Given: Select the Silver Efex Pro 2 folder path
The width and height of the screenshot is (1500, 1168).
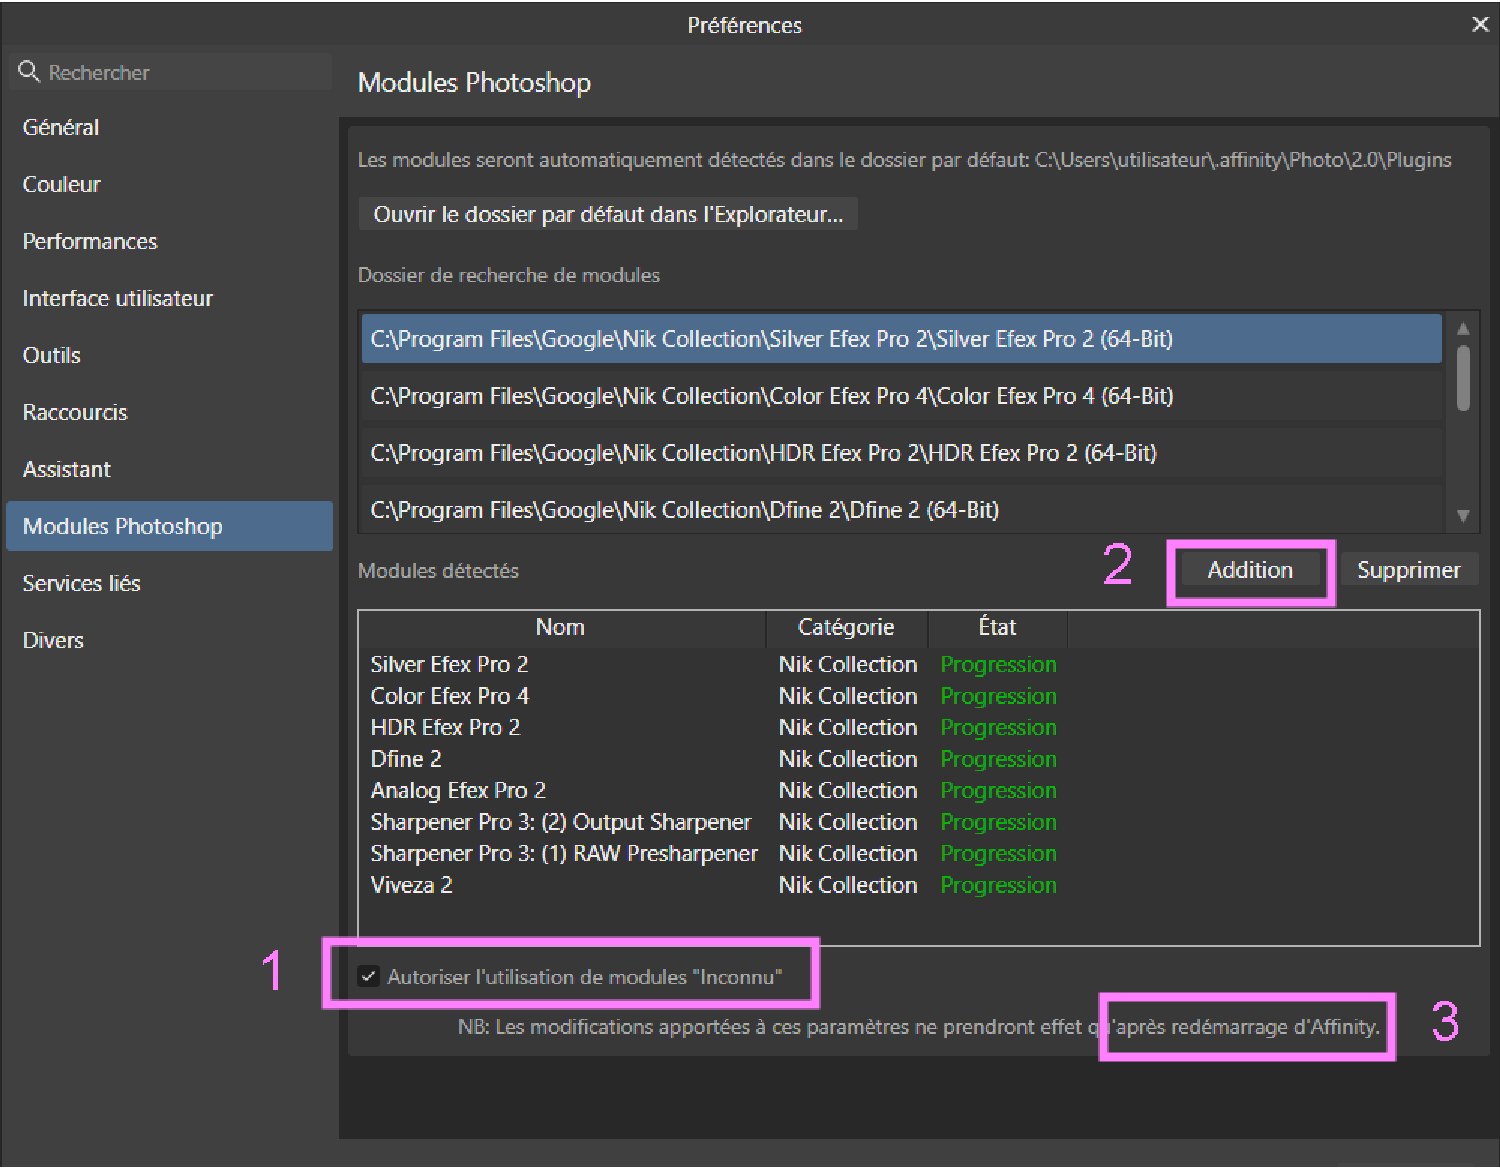Looking at the screenshot, I should point(901,339).
